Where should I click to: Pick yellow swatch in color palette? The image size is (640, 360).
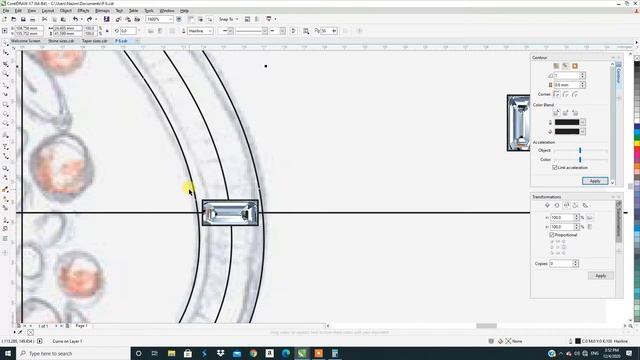(637, 143)
